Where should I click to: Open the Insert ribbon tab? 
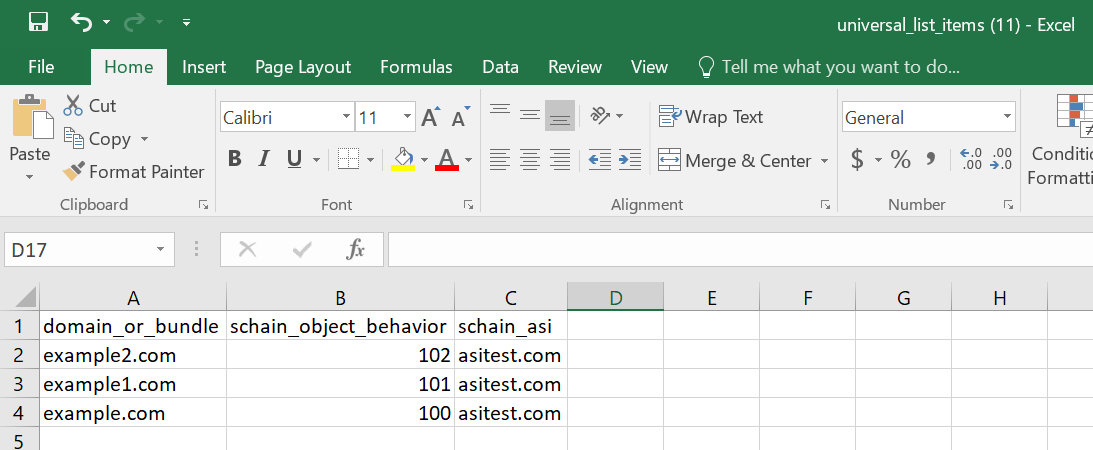click(204, 67)
